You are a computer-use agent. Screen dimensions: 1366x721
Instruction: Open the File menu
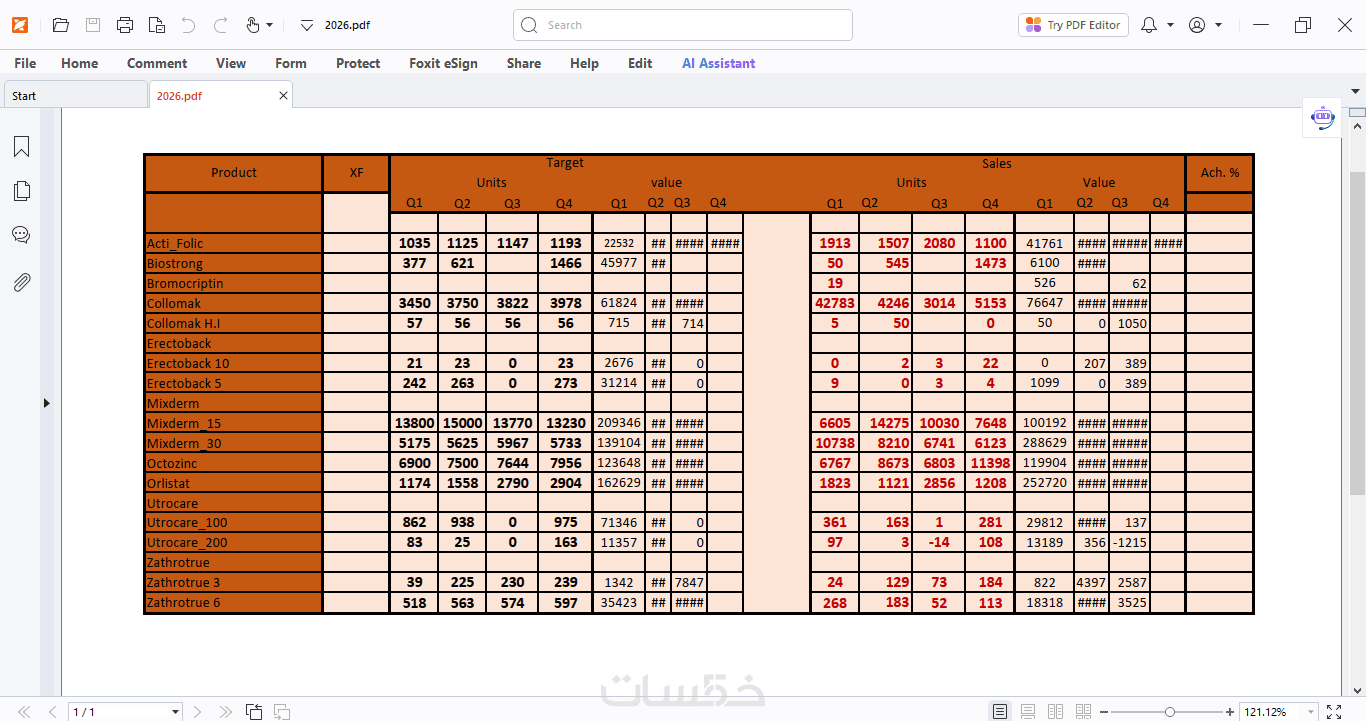pos(25,63)
